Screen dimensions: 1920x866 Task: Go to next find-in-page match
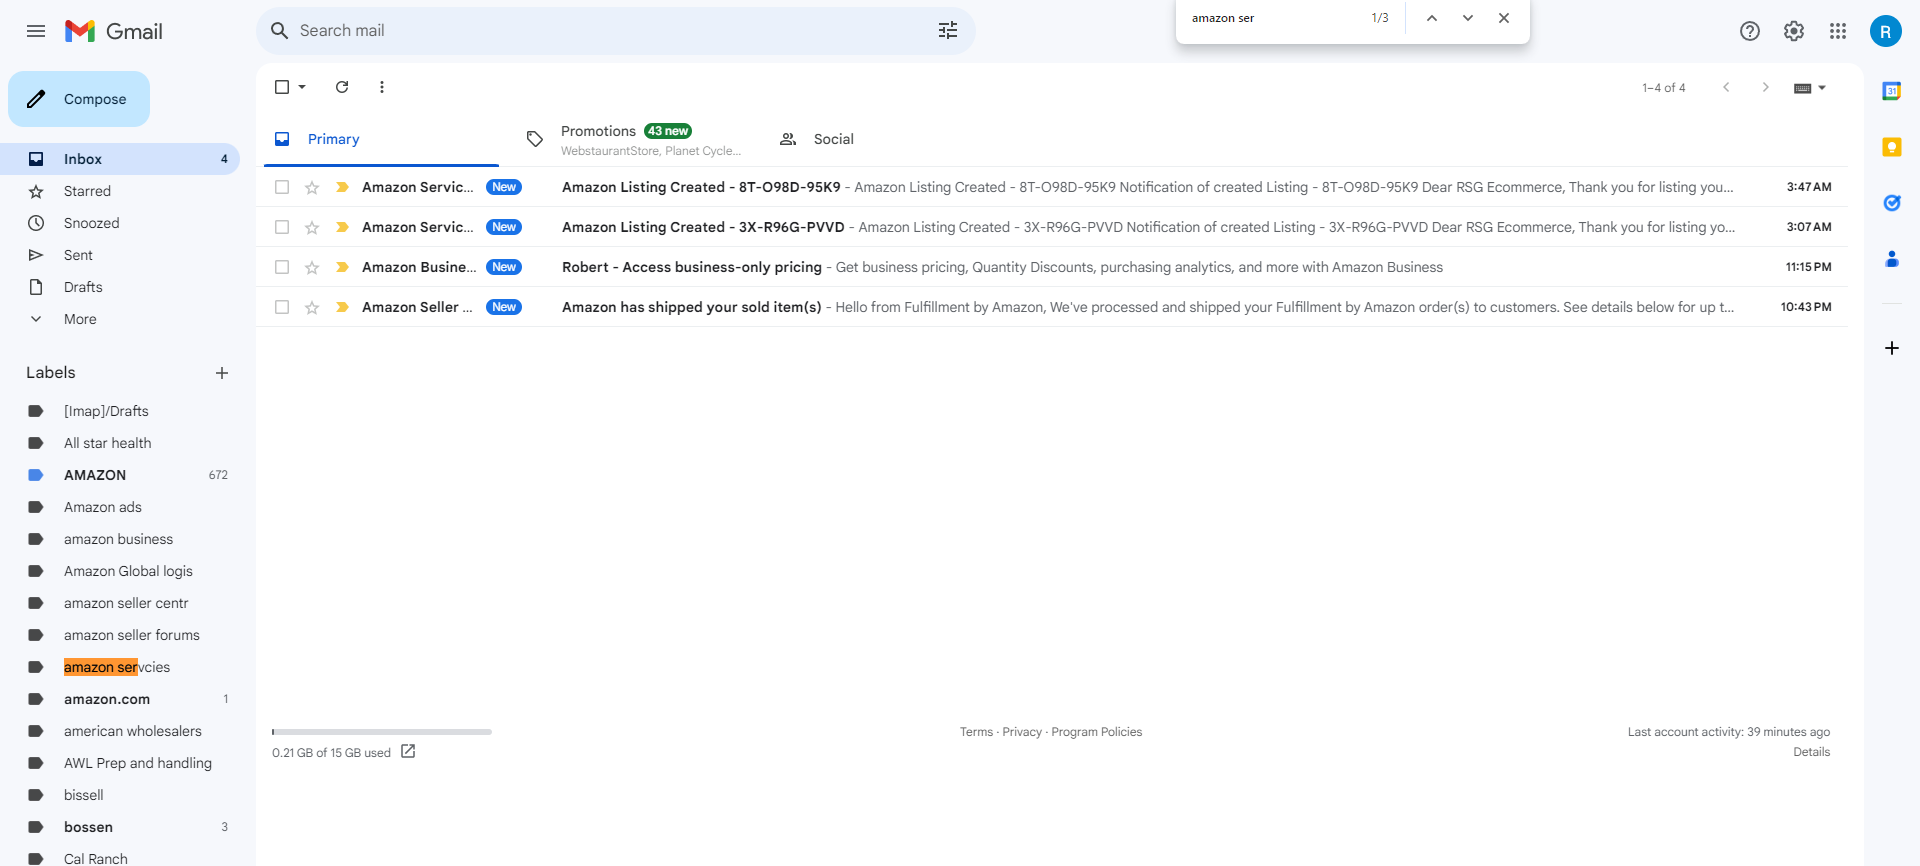1468,18
